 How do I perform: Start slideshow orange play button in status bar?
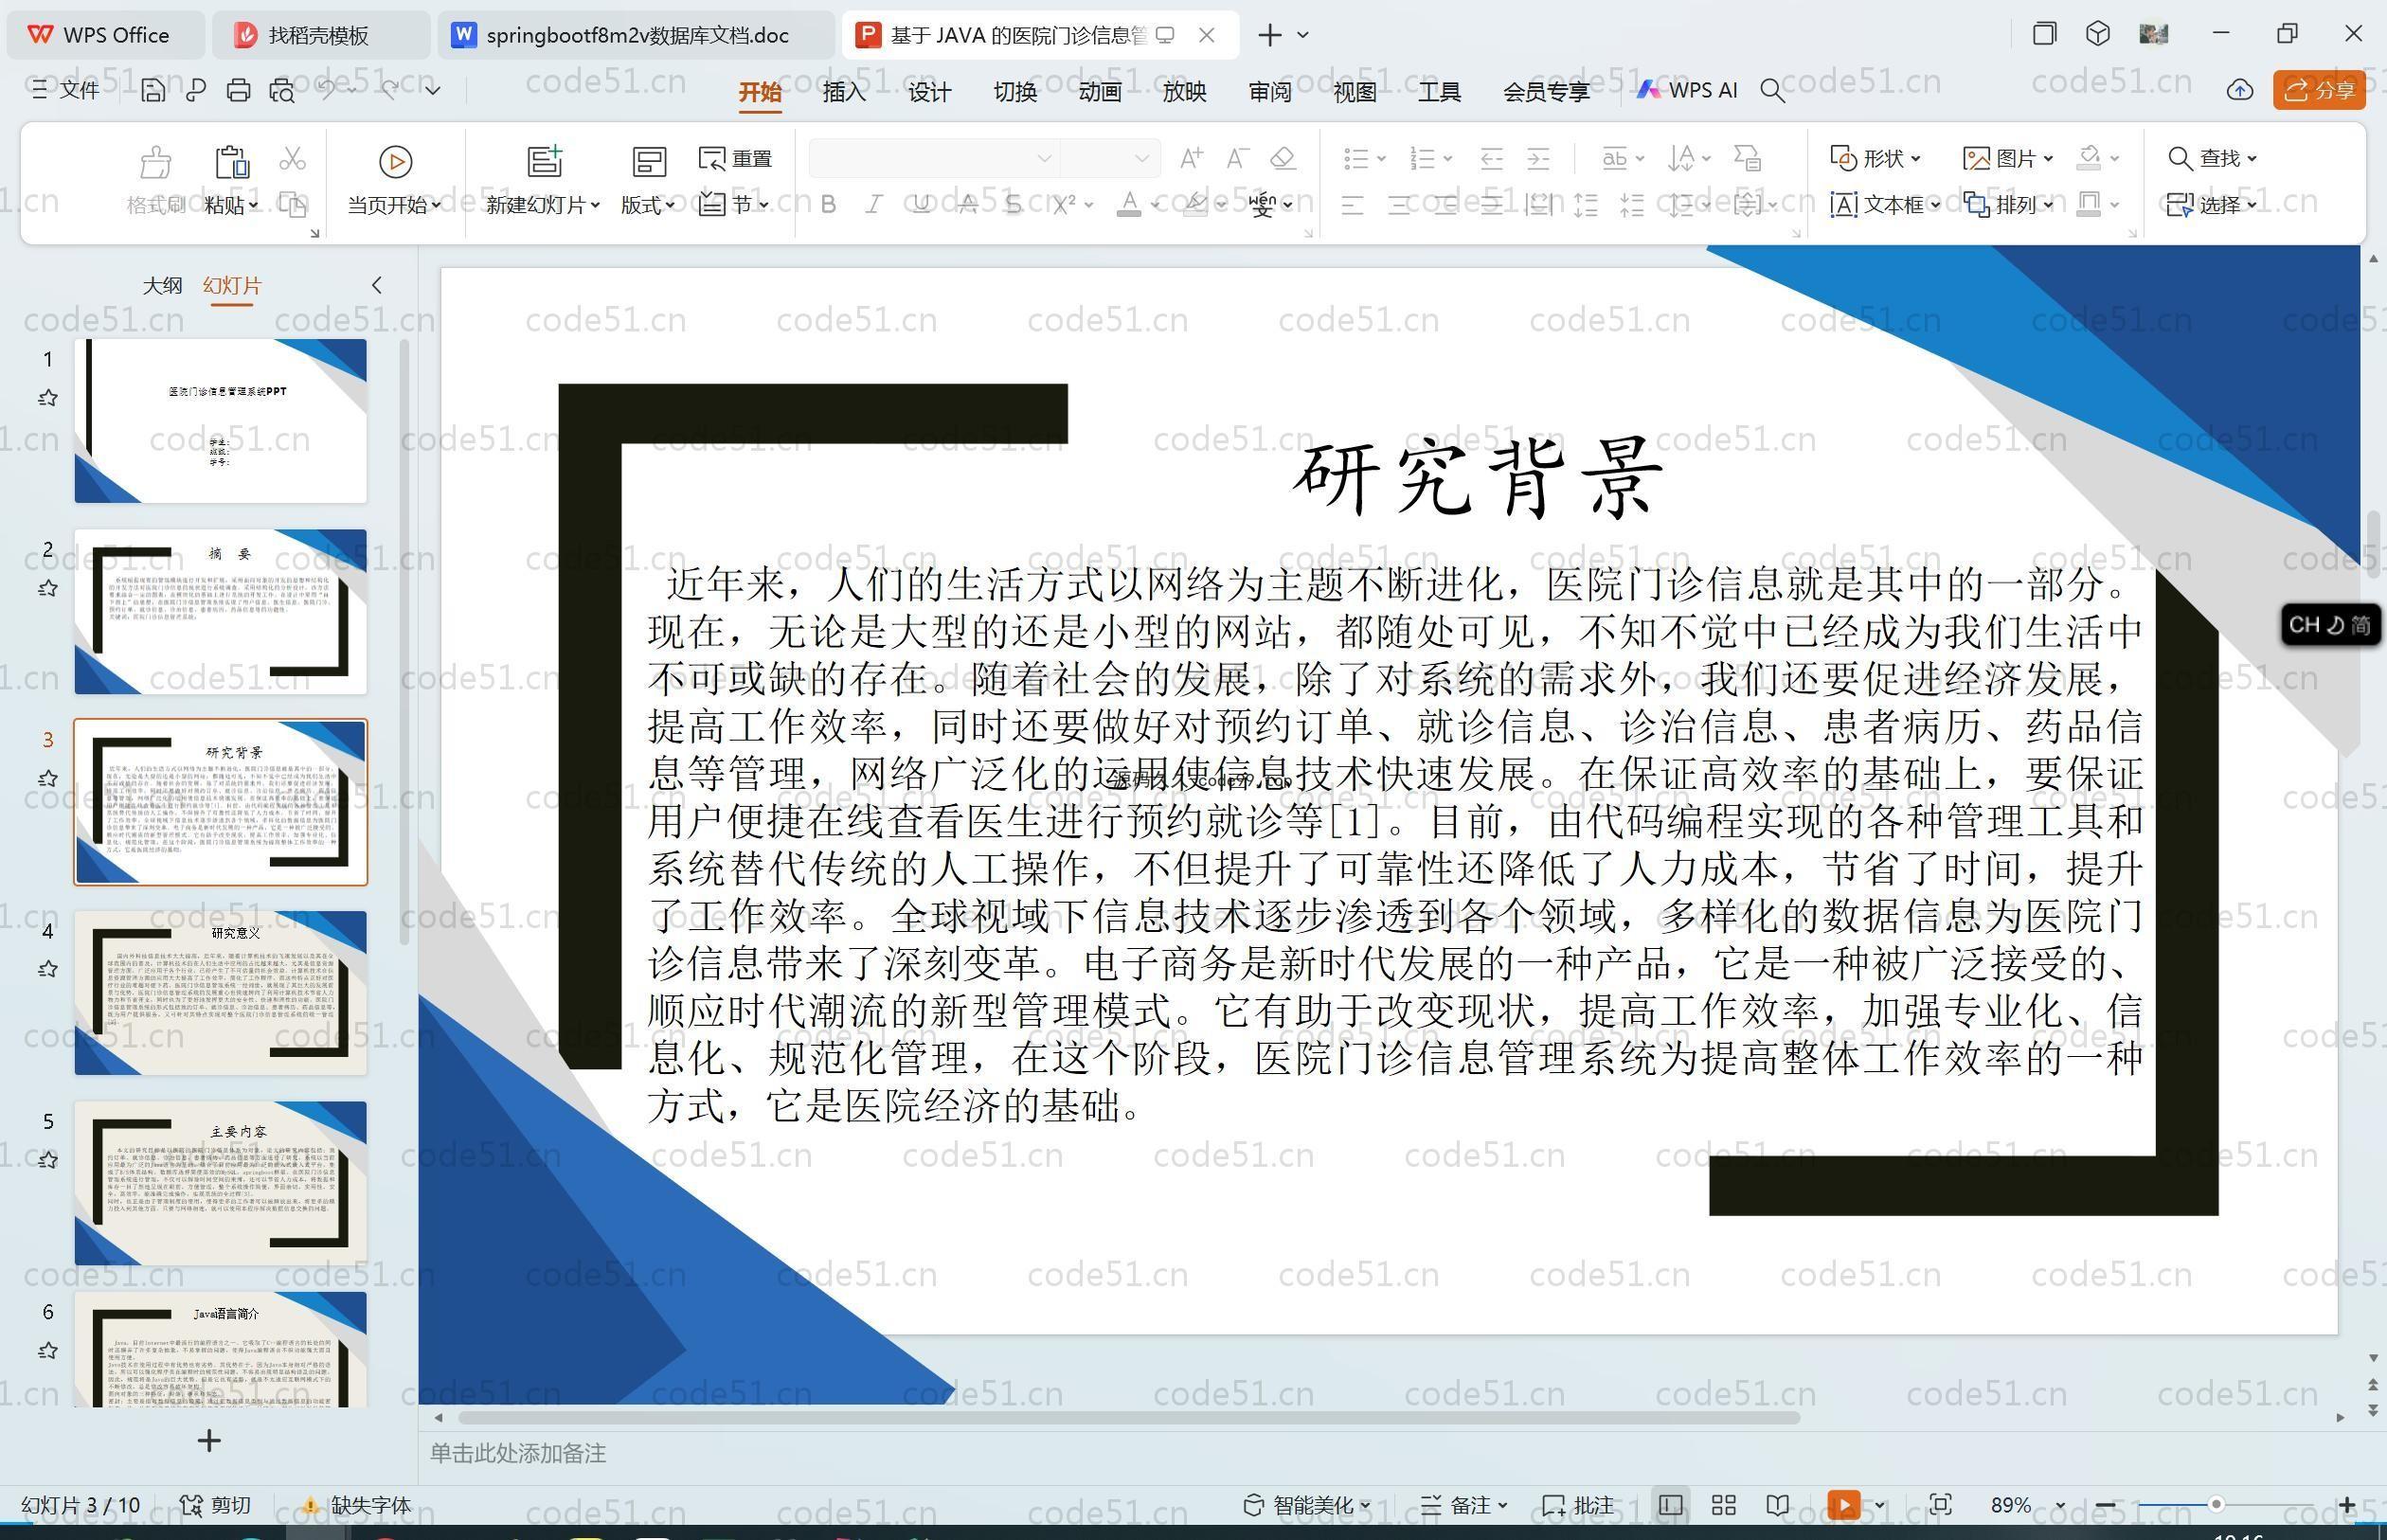coord(1843,1505)
